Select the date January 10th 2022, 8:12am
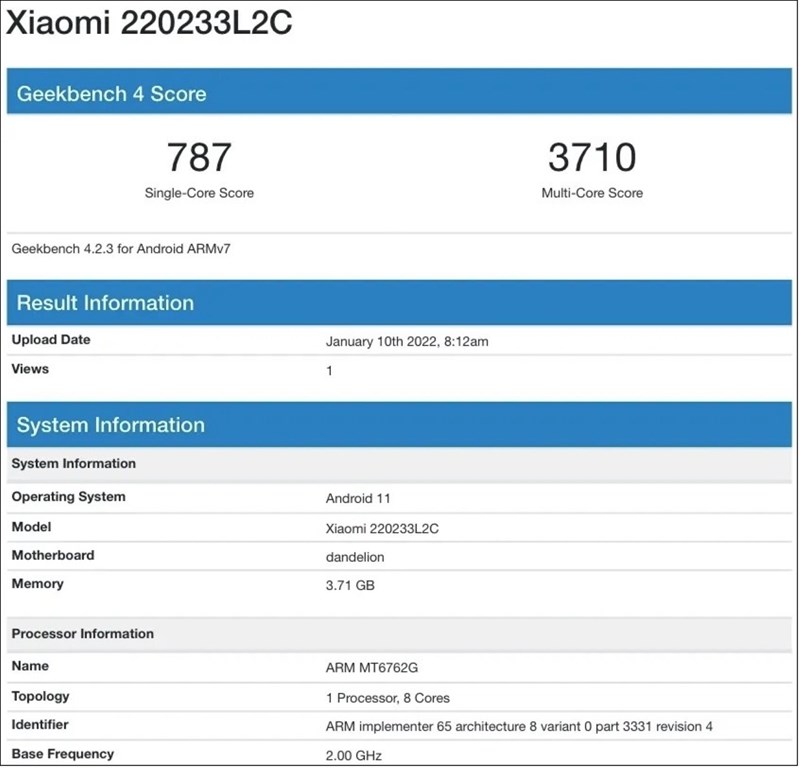This screenshot has height=768, width=800. point(407,341)
